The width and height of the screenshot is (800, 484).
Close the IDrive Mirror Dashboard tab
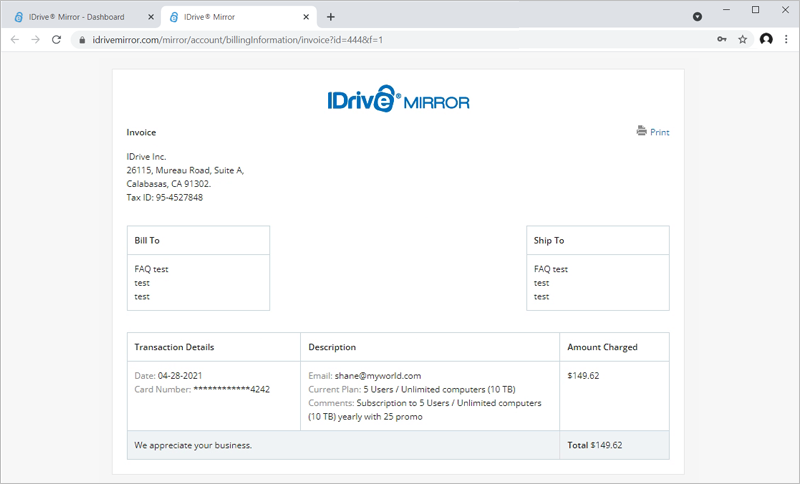[x=151, y=17]
